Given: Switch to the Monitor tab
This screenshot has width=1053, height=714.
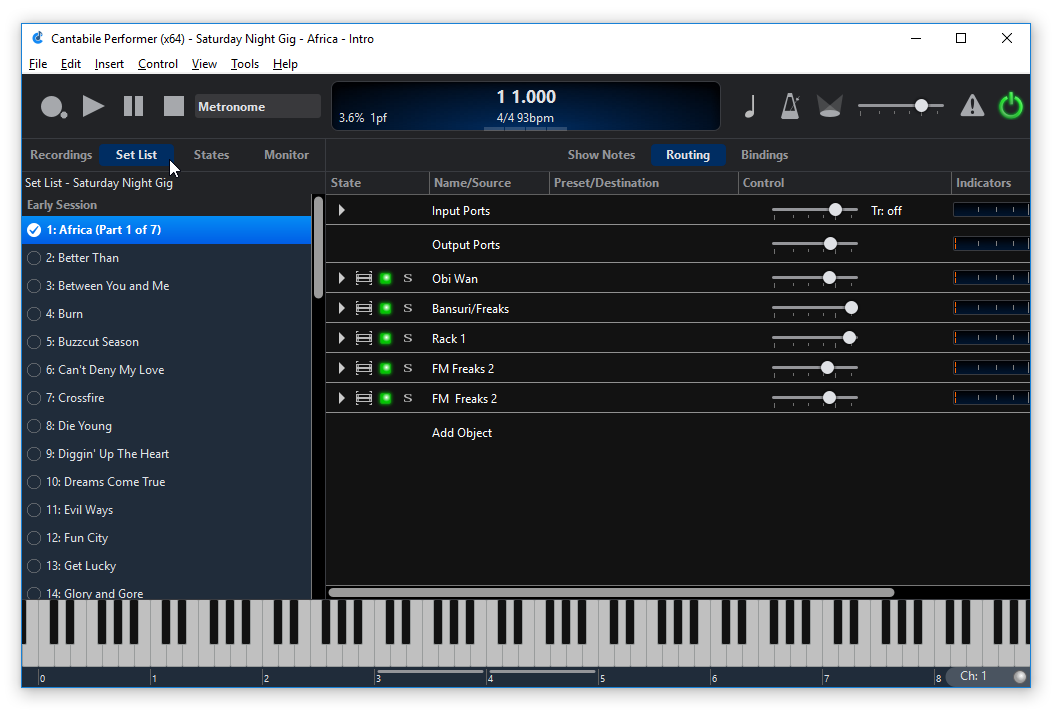Looking at the screenshot, I should tap(286, 154).
